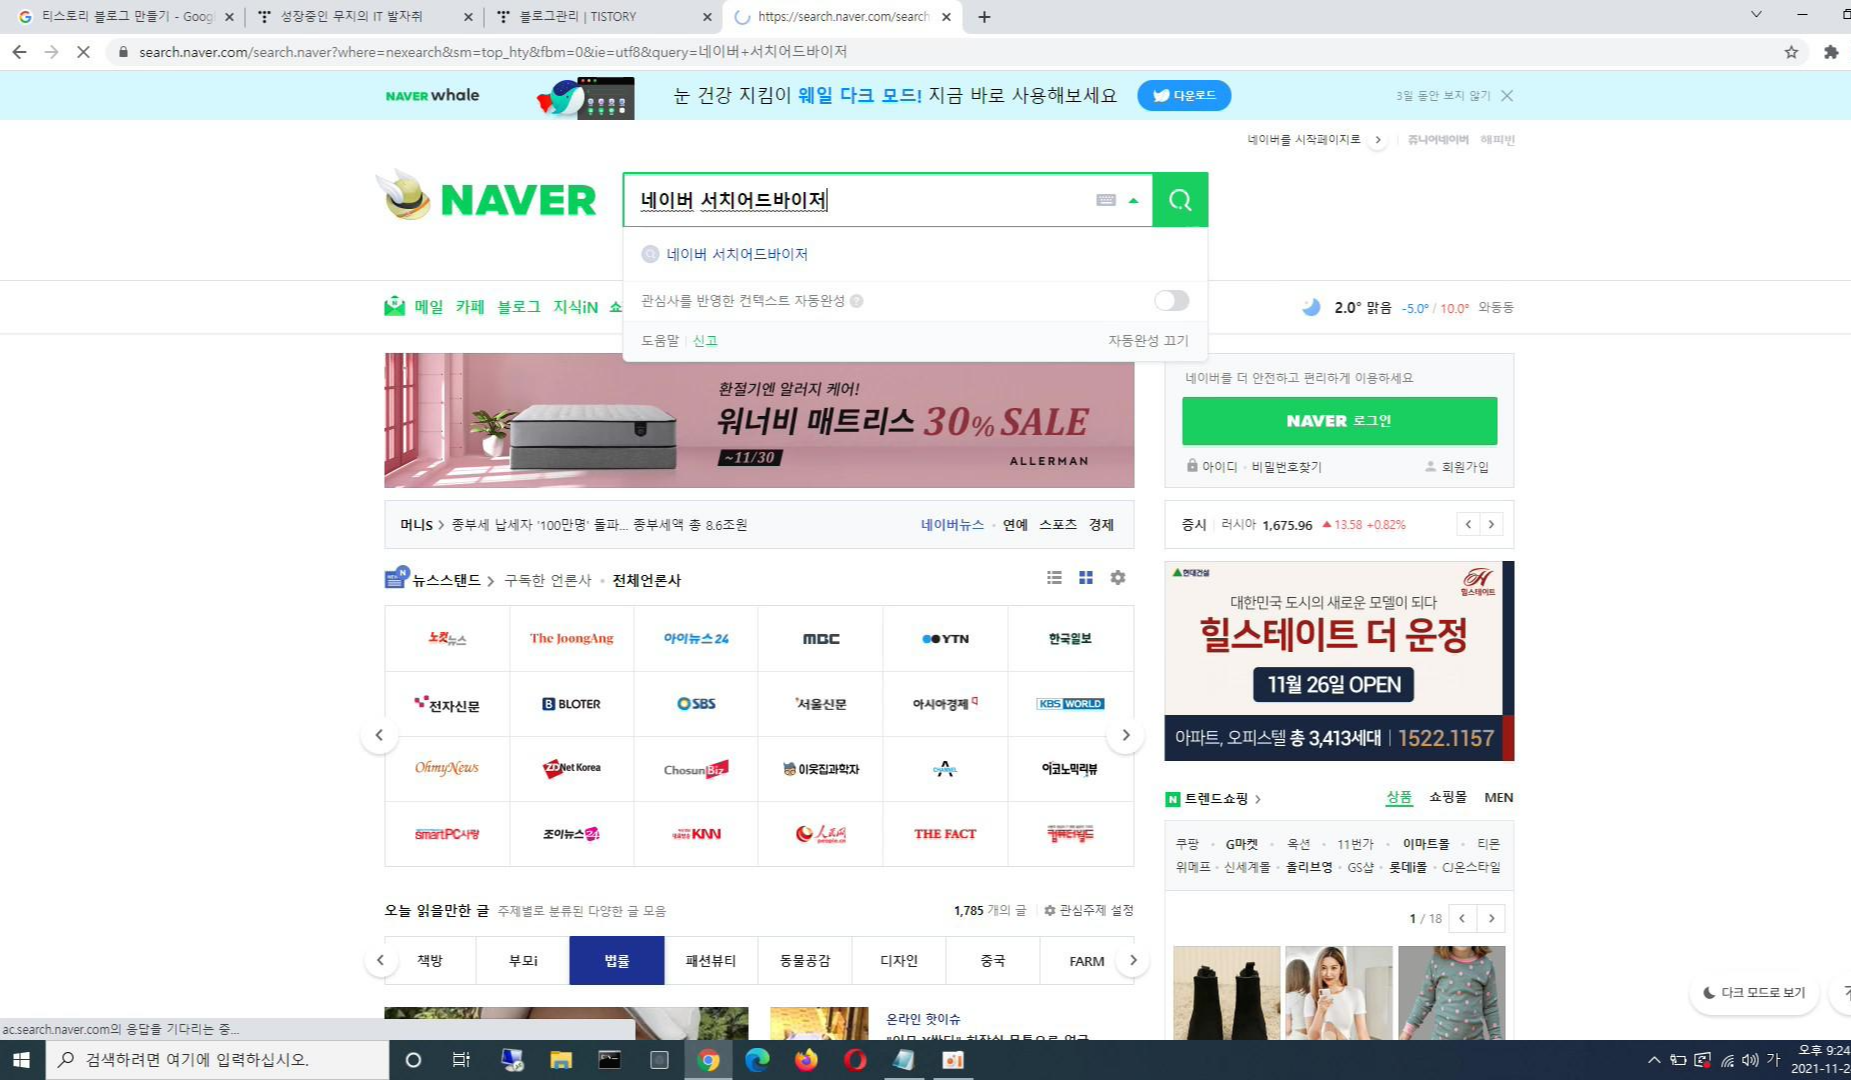
Task: Close the Whale banner with X
Action: pyautogui.click(x=1507, y=96)
